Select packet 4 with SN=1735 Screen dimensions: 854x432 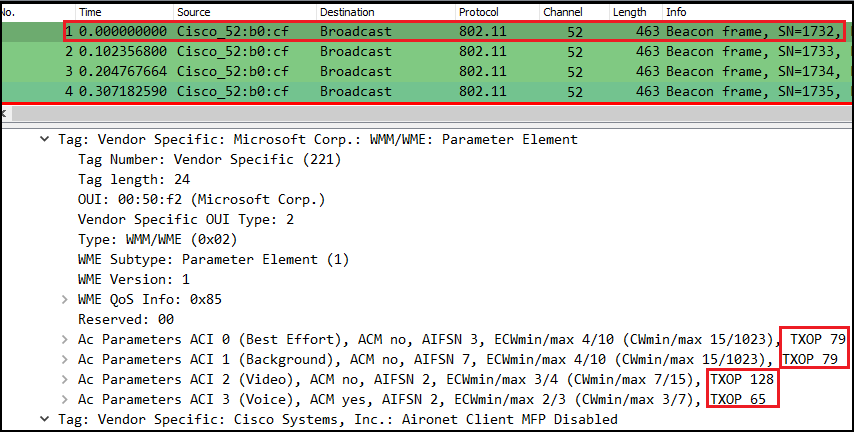[400, 91]
